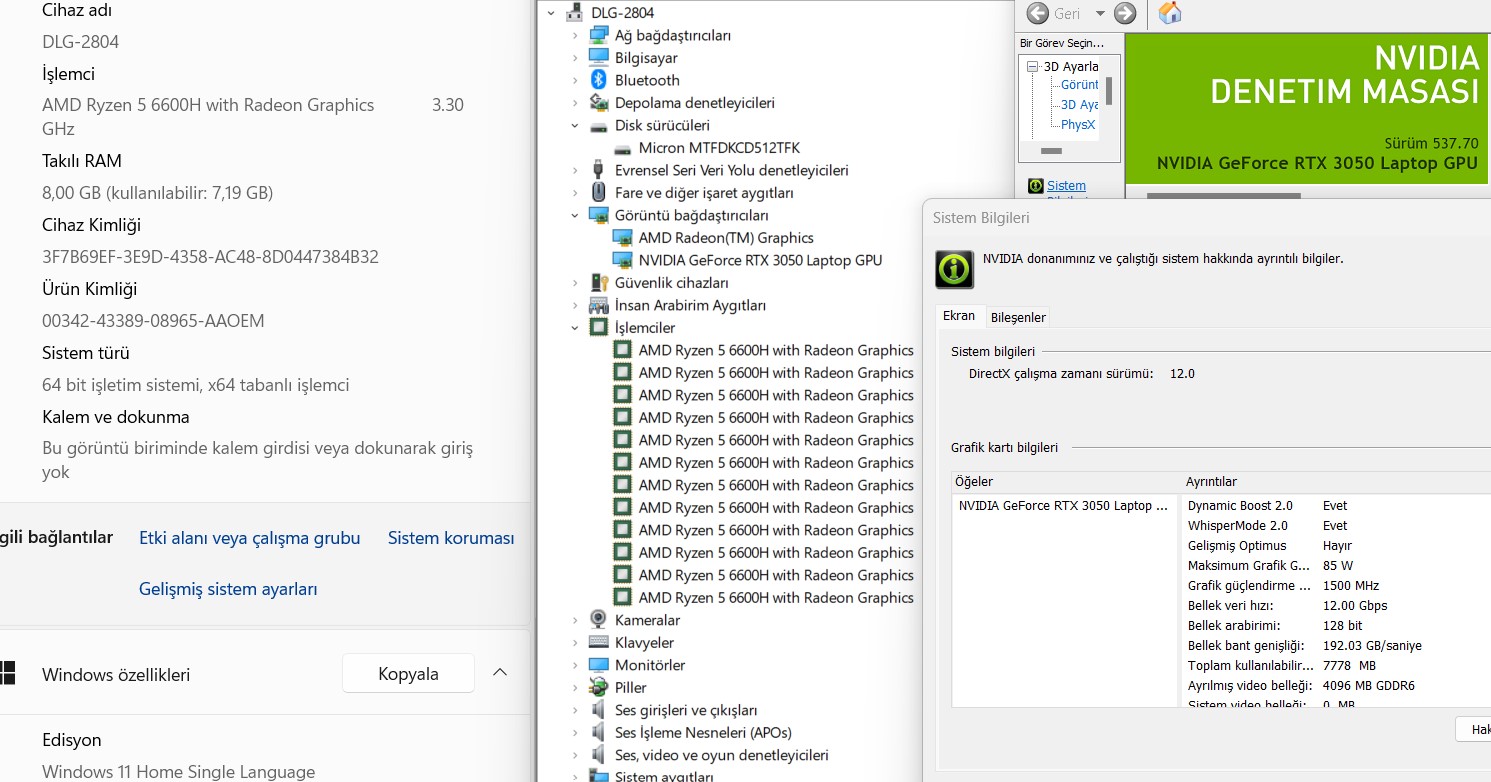Click the Kameralar webcam icon
1491x782 pixels.
click(x=599, y=620)
